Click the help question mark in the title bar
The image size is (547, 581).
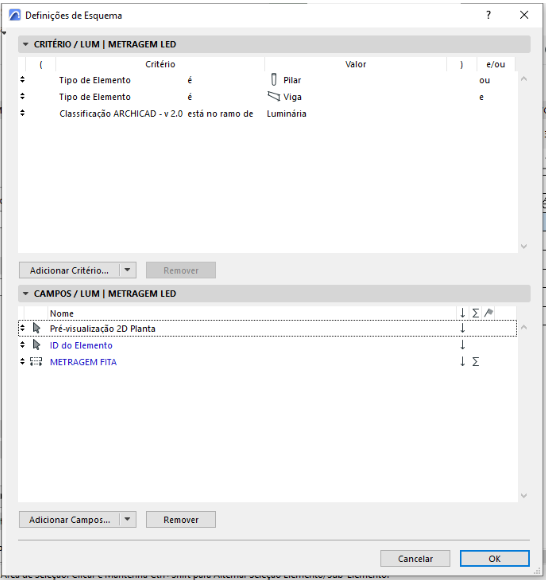pyautogui.click(x=488, y=15)
